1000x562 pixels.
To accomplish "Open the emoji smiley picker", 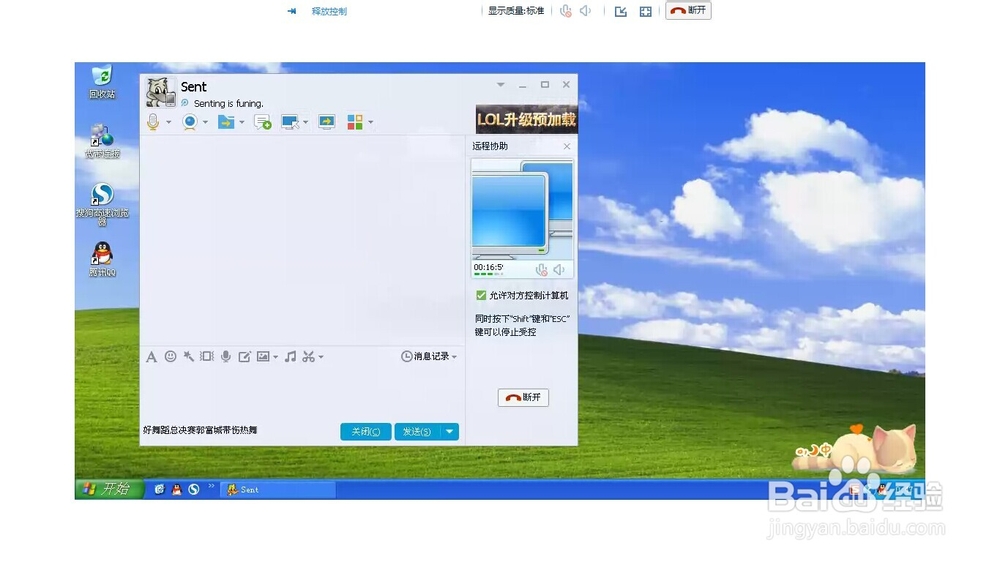I will [x=170, y=357].
